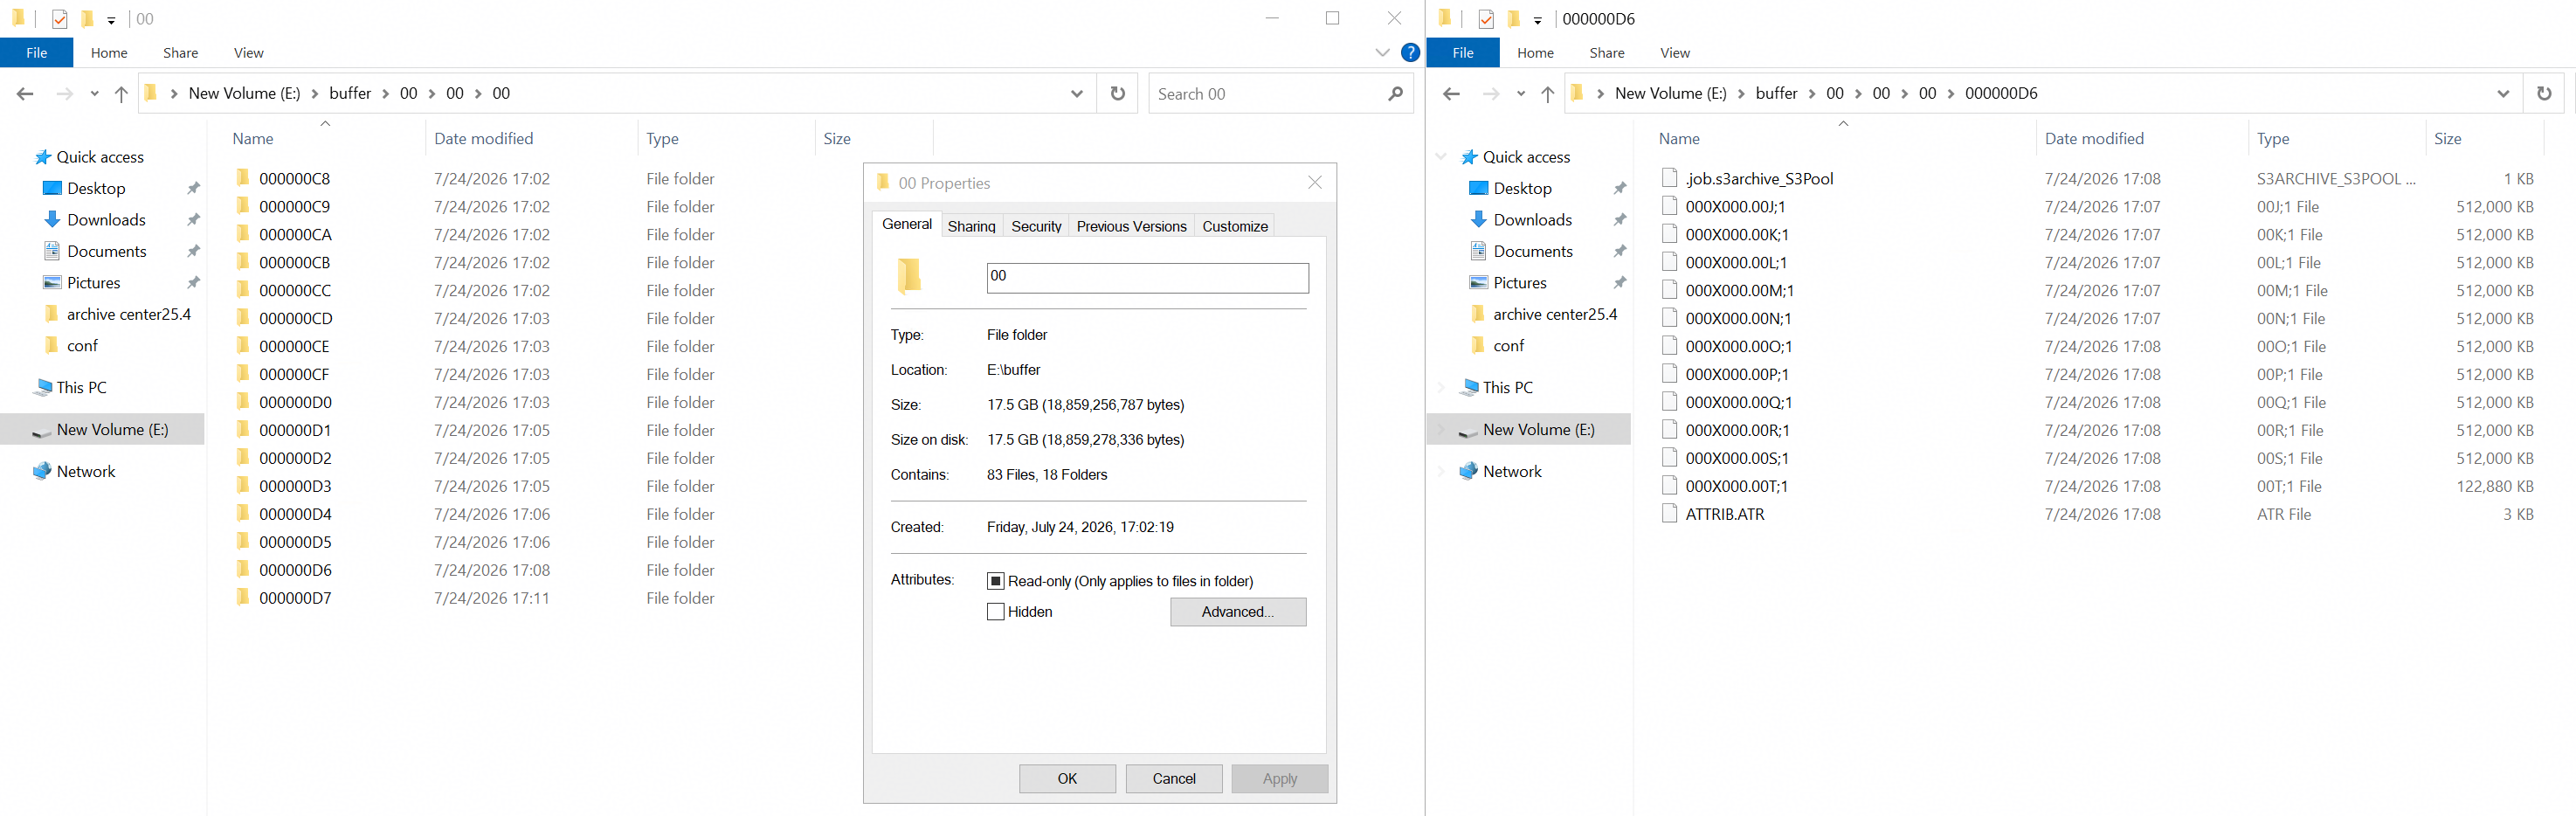
Task: Open quick access toolbar dropdown in left title bar
Action: pyautogui.click(x=111, y=20)
